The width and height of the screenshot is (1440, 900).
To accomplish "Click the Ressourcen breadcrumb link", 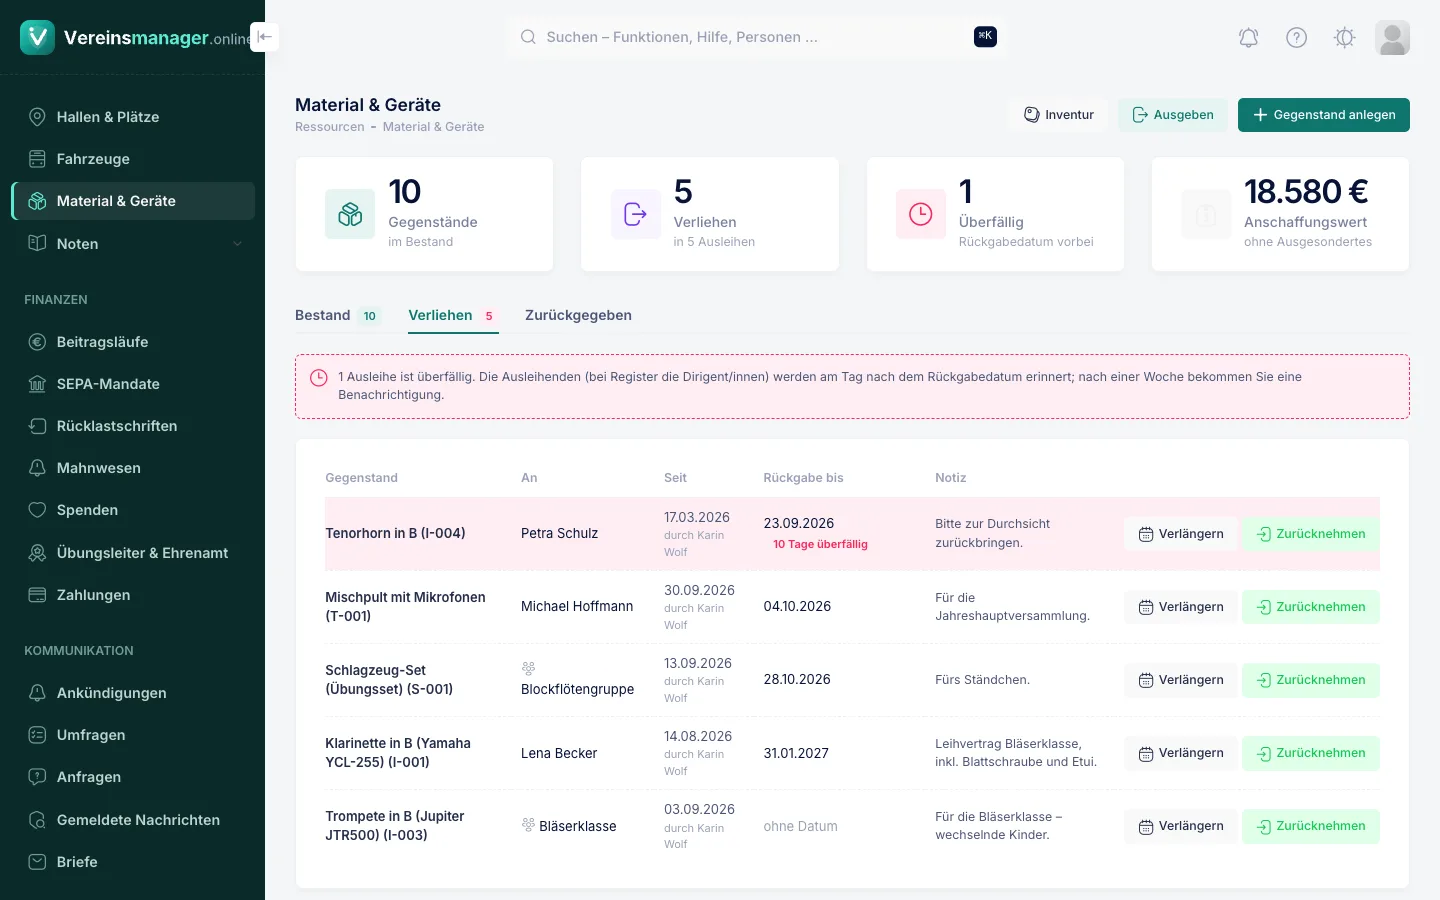I will pos(330,127).
